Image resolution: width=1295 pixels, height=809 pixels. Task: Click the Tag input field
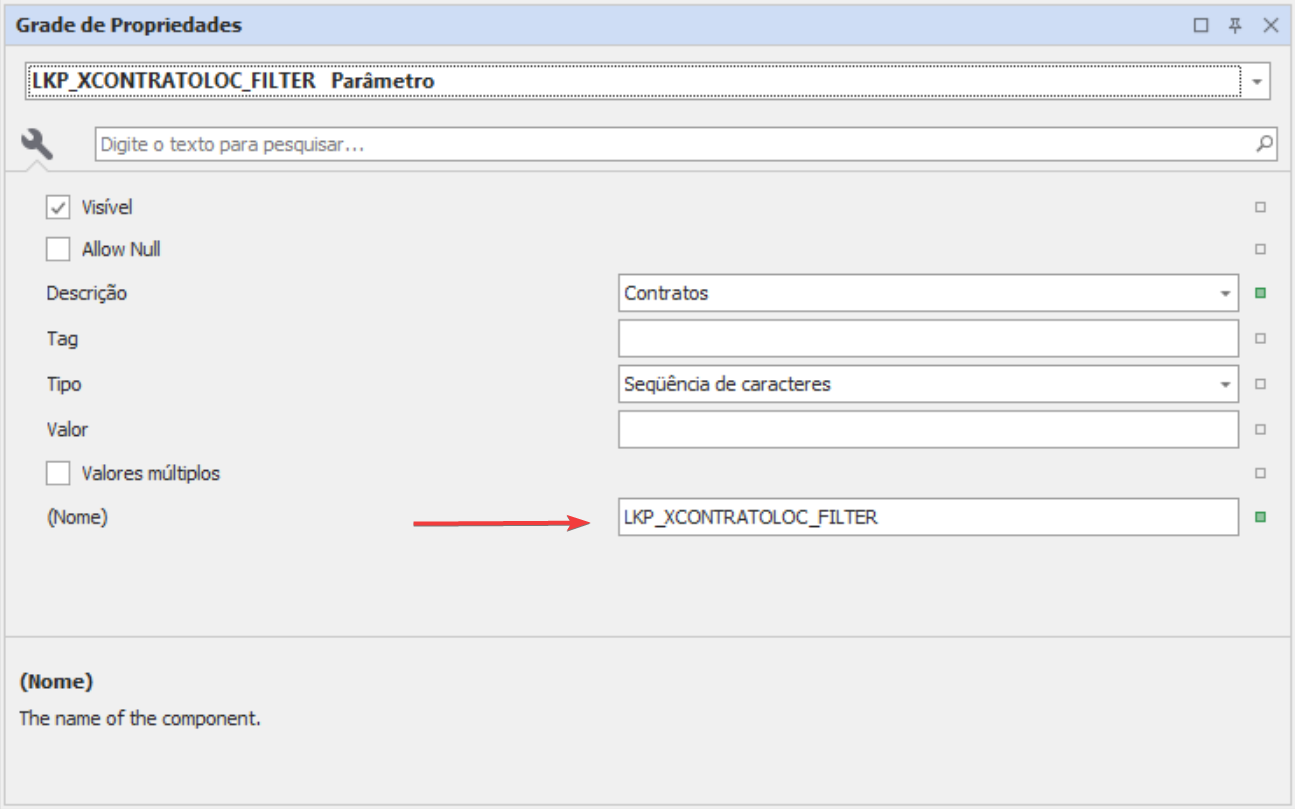pos(928,339)
